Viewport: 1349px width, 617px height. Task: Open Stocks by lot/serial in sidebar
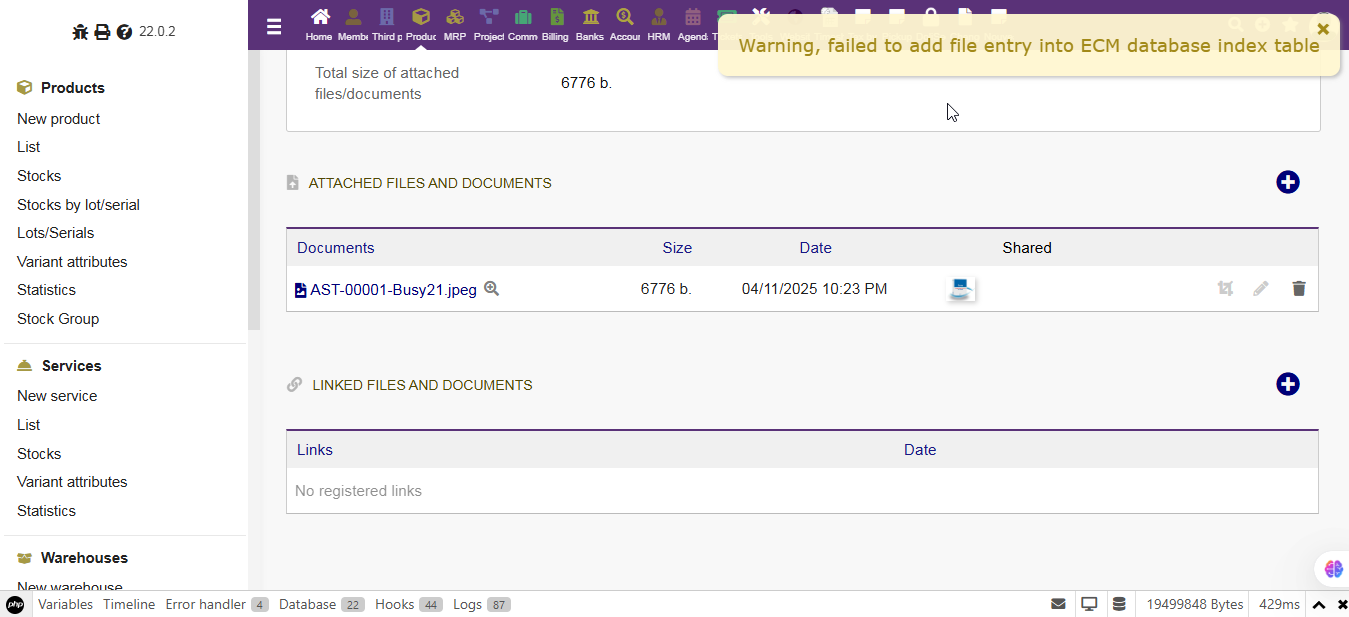coord(78,205)
